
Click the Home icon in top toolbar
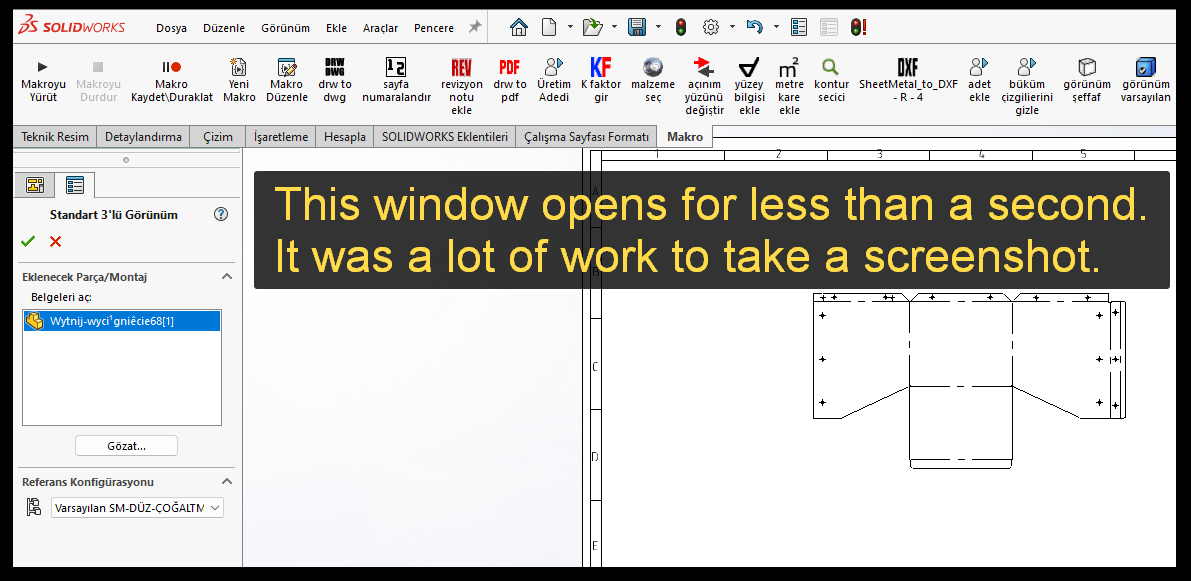point(518,27)
